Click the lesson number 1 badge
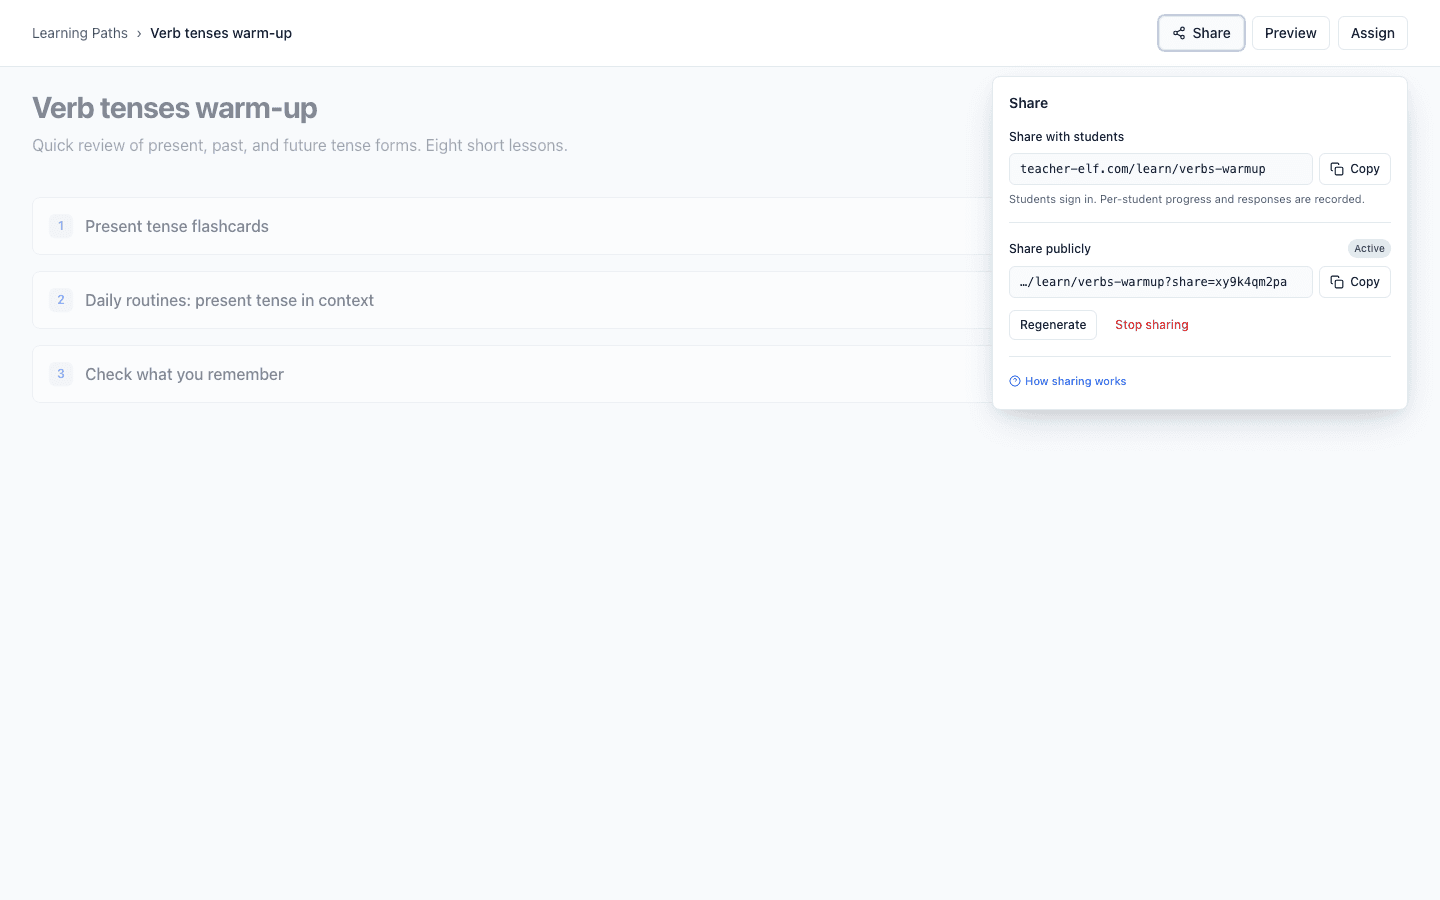The height and width of the screenshot is (900, 1440). pos(61,226)
